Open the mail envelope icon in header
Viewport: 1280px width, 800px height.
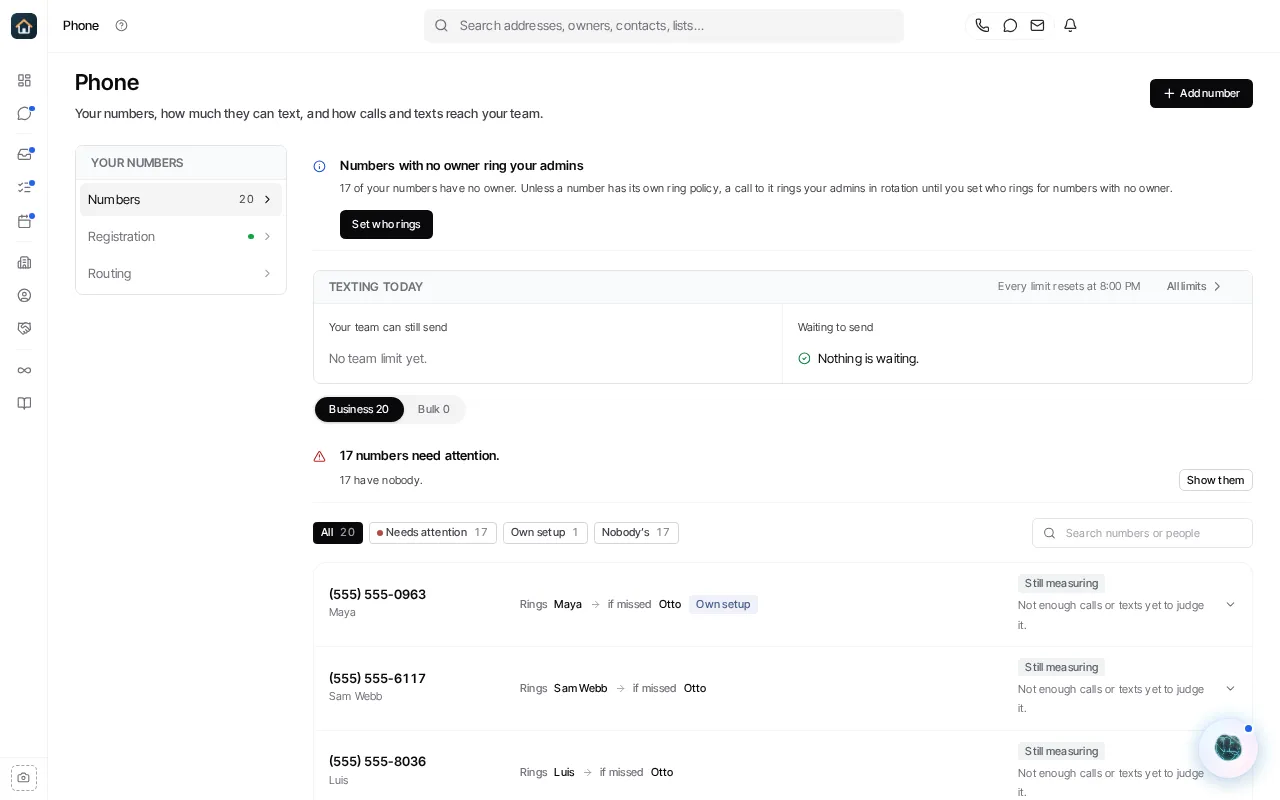click(1037, 26)
